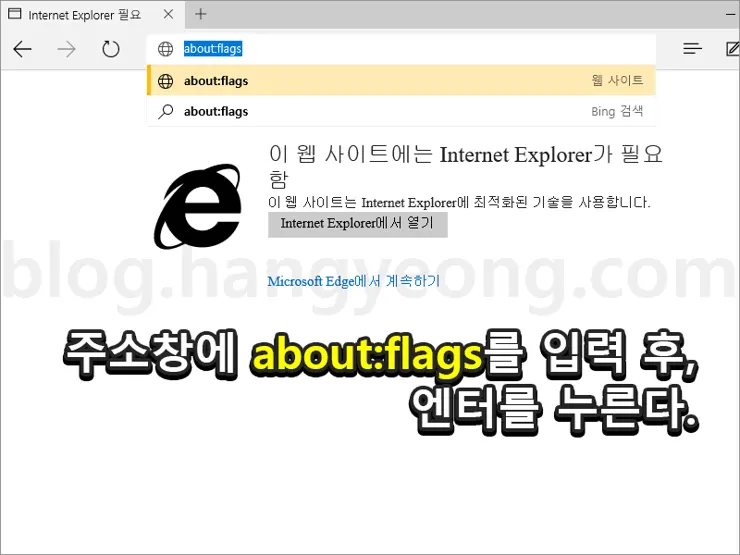Screen dimensions: 740x555
Task: Click the 이 웹 사이트에는 Internet Explorer가 필요함 heading
Action: [x=465, y=166]
